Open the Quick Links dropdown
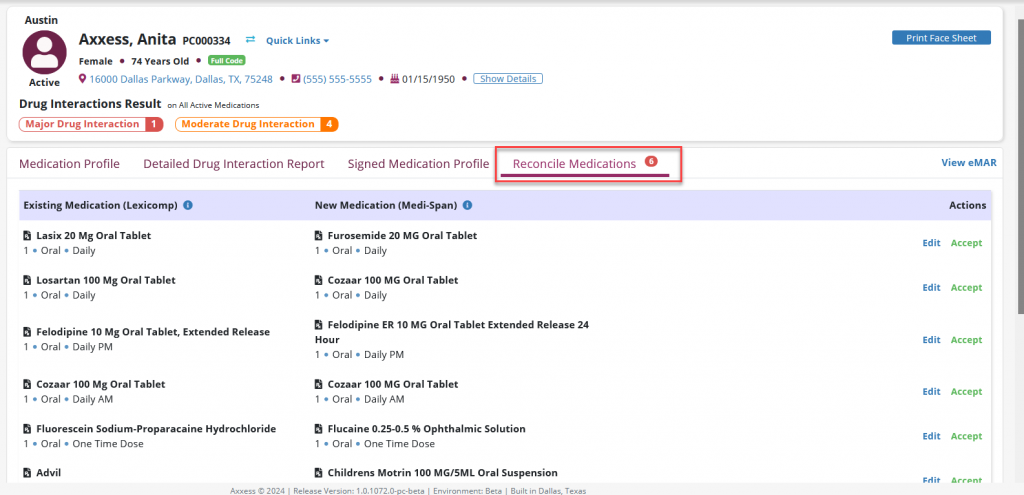Screen dimensions: 1024x495 (x=297, y=41)
